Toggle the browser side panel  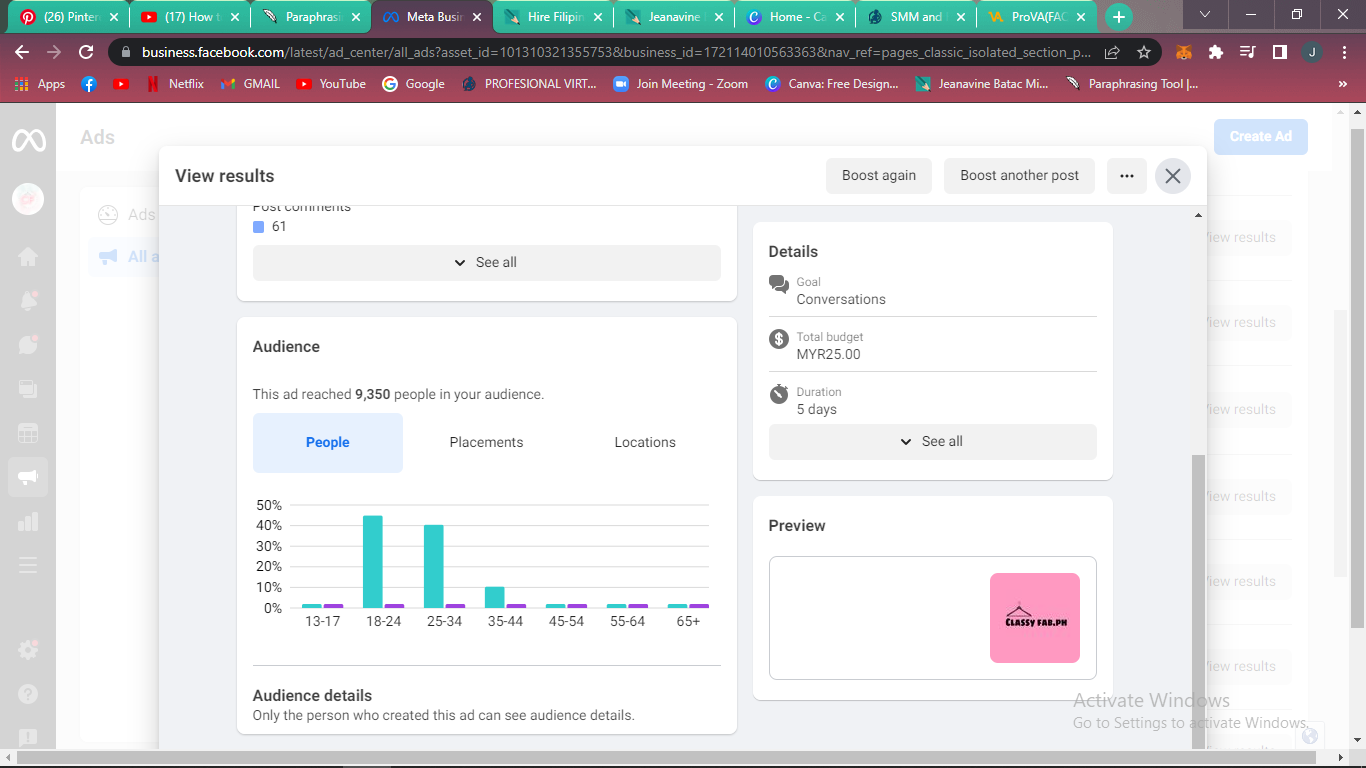click(1279, 52)
